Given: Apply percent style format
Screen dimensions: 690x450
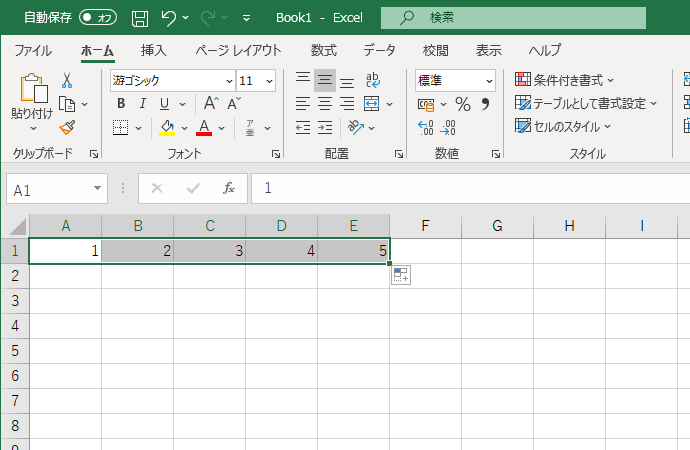Looking at the screenshot, I should [462, 103].
